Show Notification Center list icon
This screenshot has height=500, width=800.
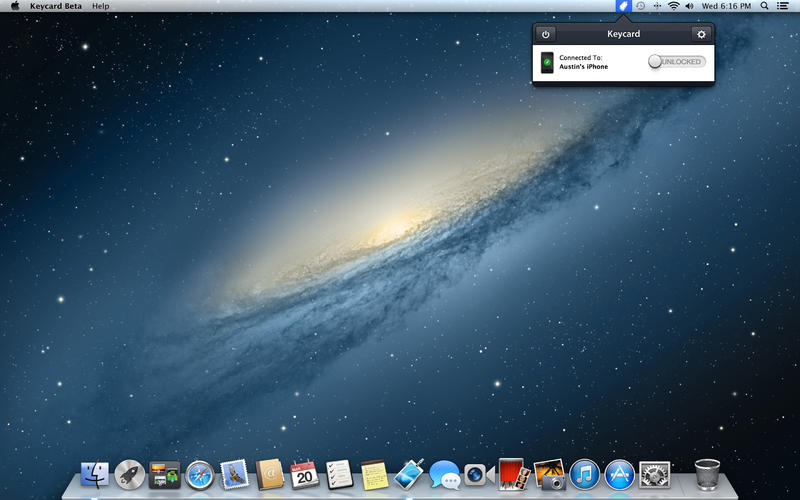click(x=782, y=6)
